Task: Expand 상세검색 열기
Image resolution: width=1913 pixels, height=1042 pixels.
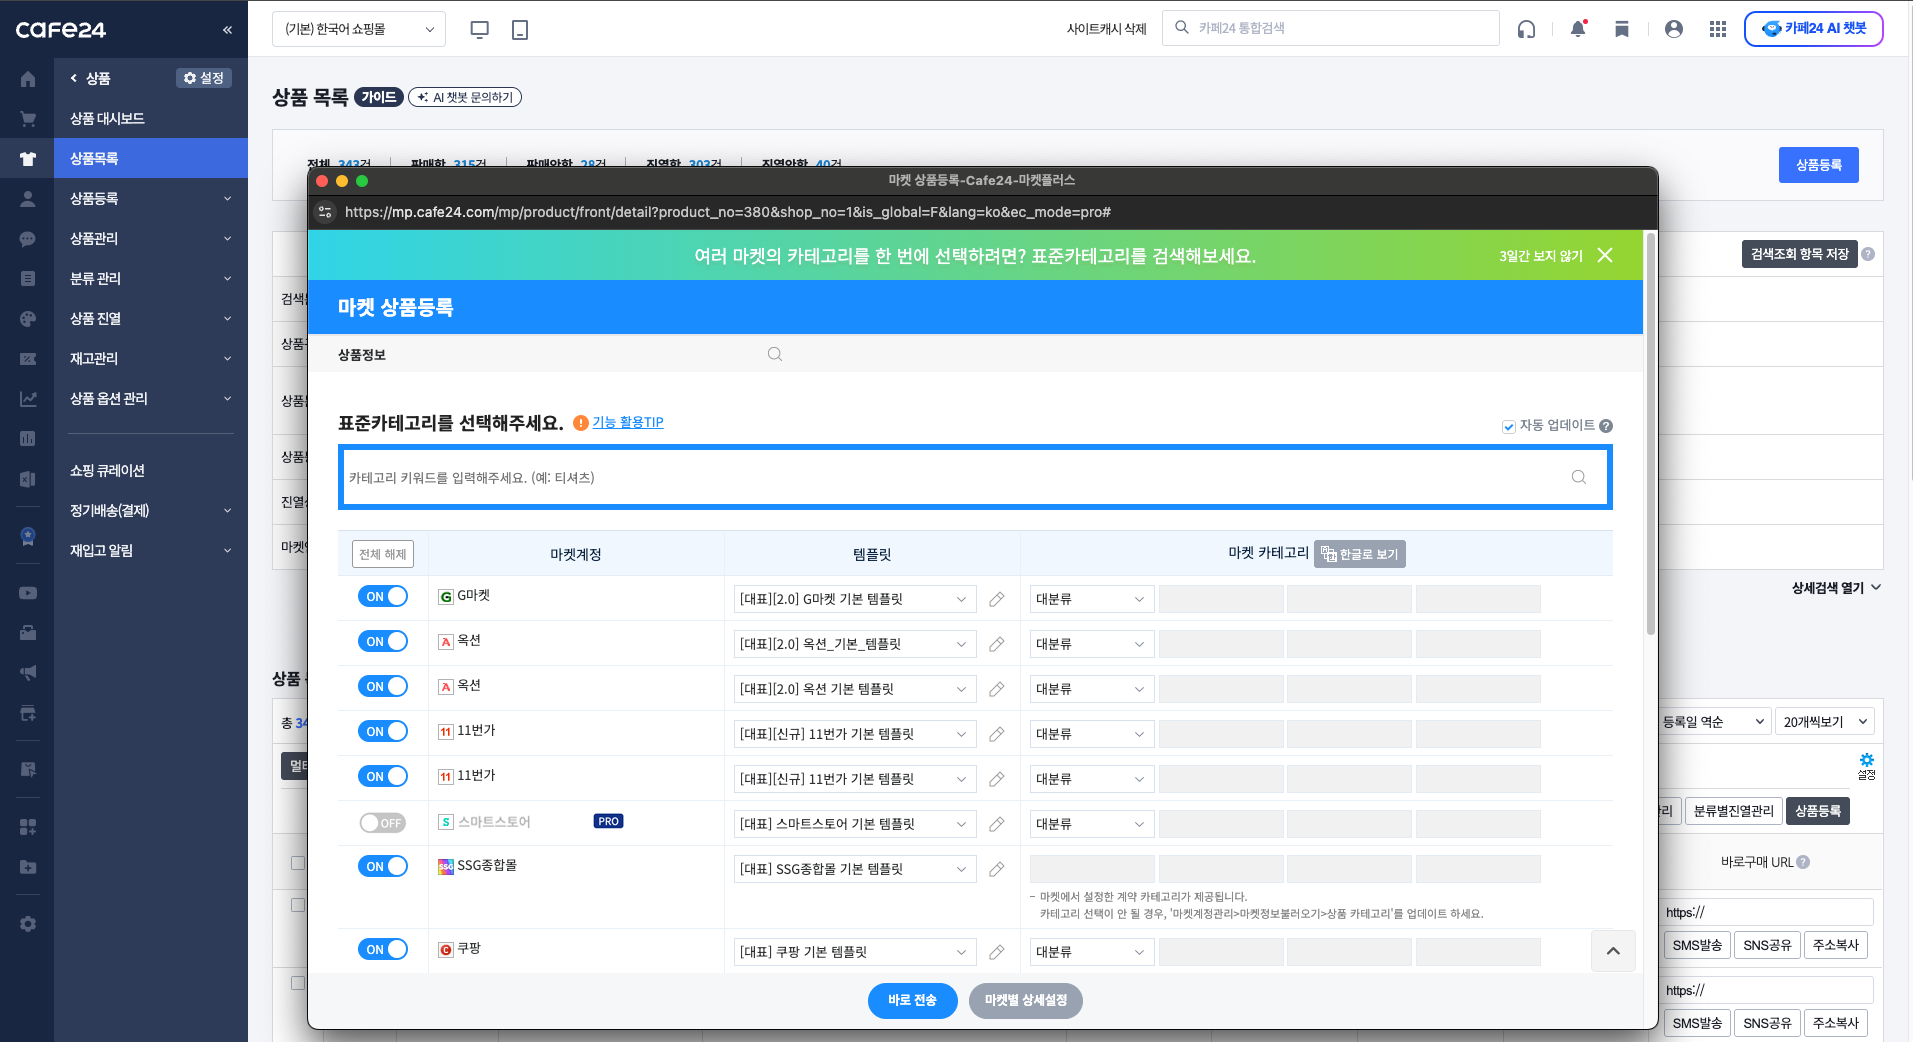Action: tap(1836, 588)
